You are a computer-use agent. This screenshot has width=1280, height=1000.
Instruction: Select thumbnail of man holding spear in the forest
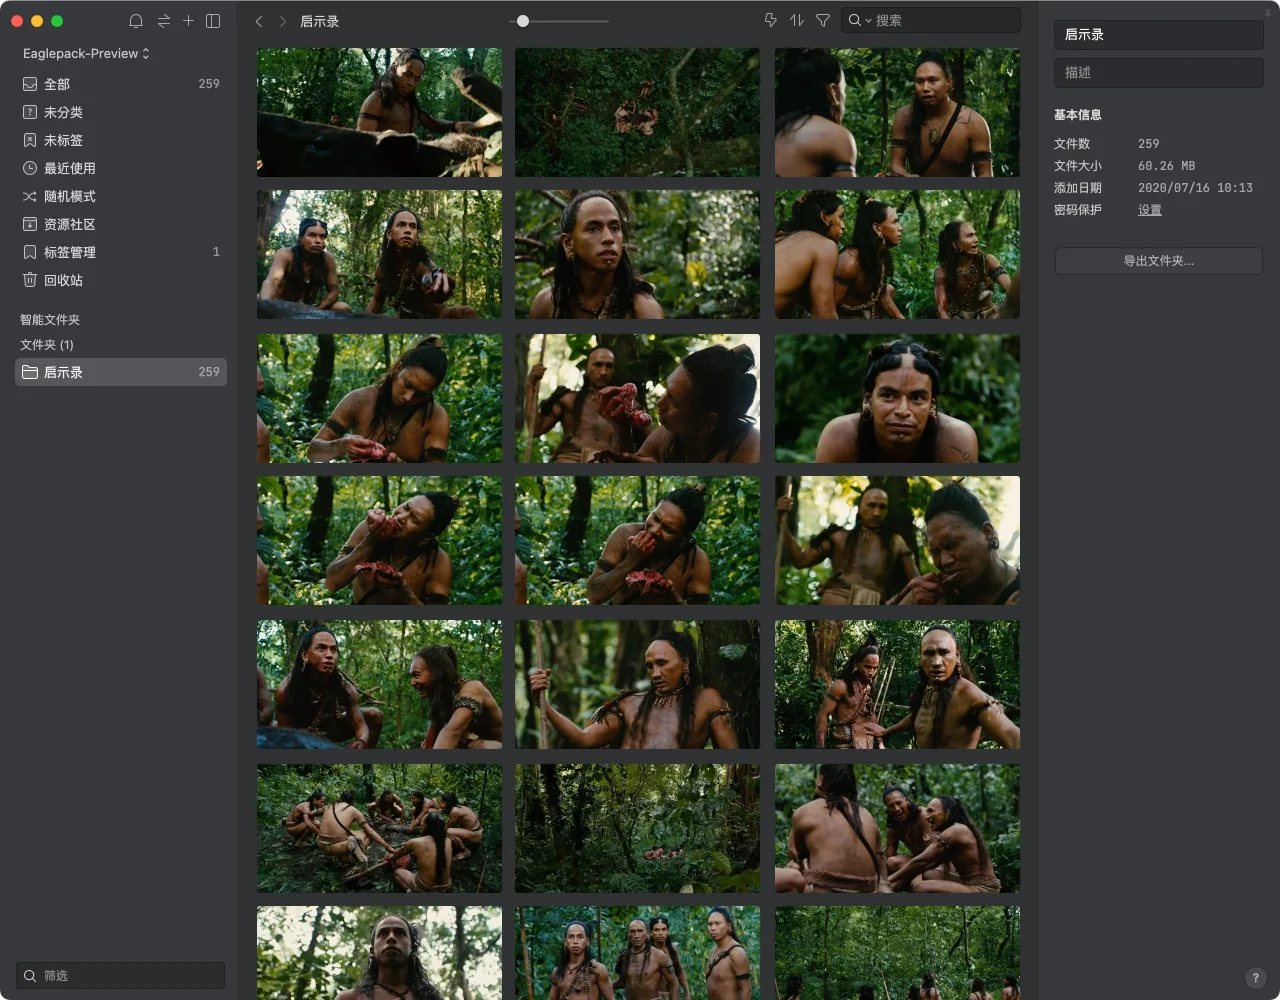[x=637, y=685]
